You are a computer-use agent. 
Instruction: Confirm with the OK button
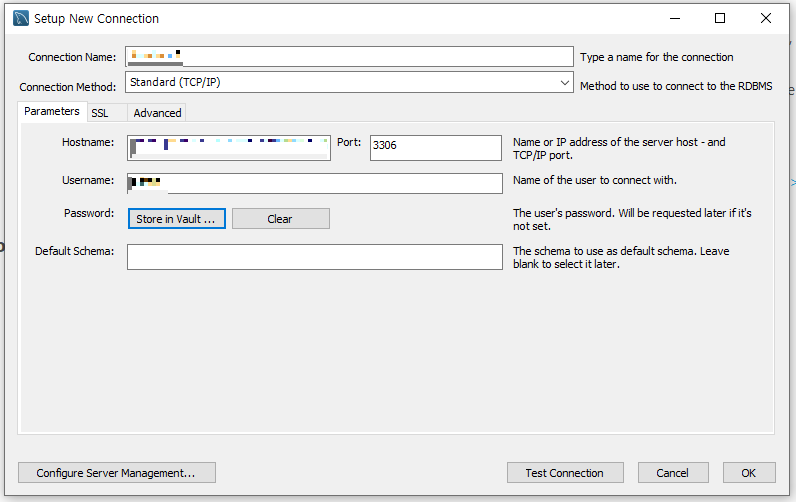pos(749,473)
